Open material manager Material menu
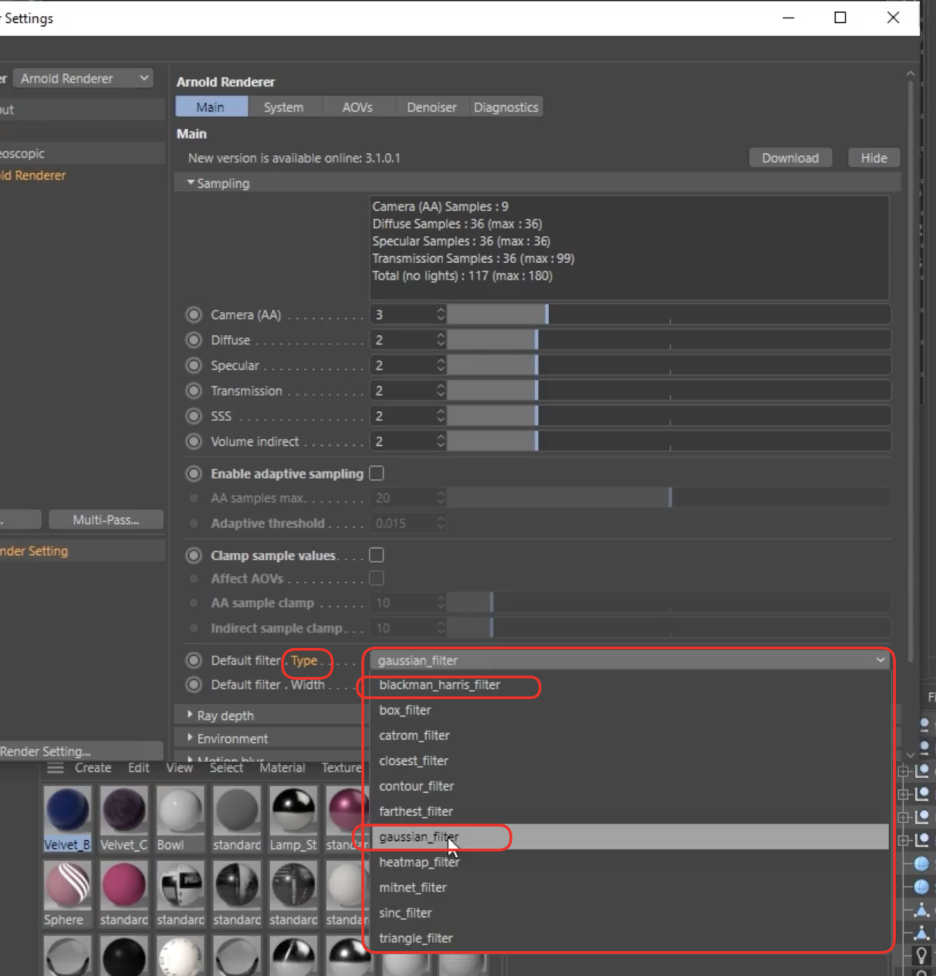This screenshot has height=976, width=936. pos(283,768)
